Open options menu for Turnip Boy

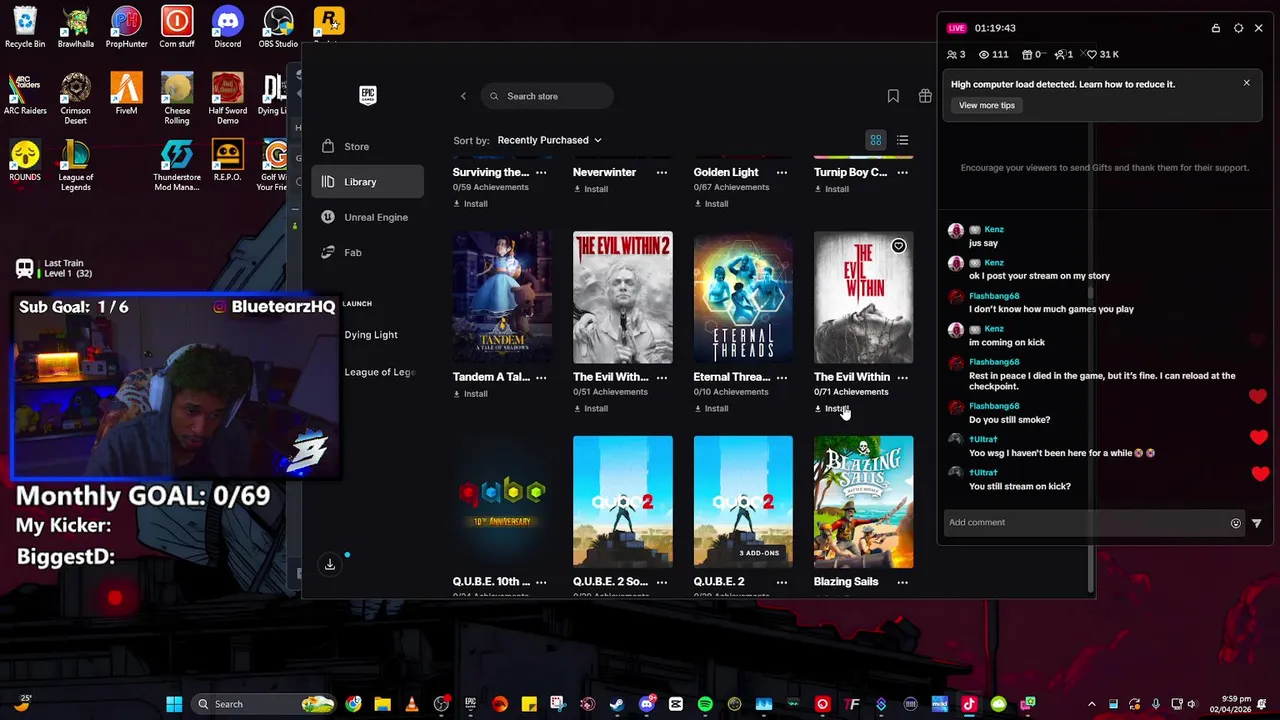click(x=902, y=172)
